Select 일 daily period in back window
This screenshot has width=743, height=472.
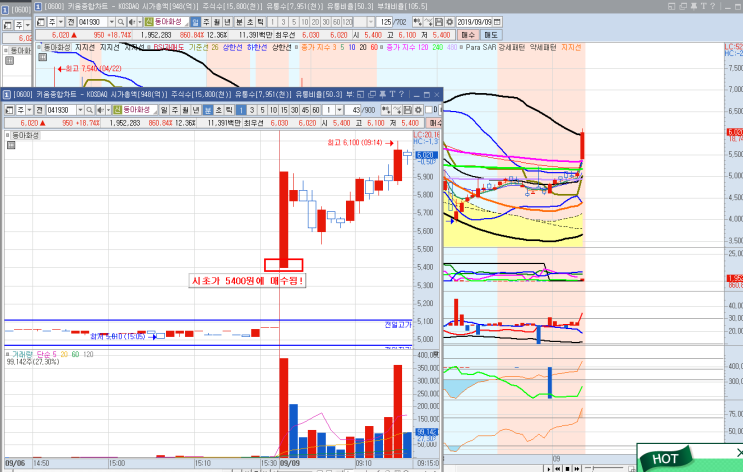195,22
